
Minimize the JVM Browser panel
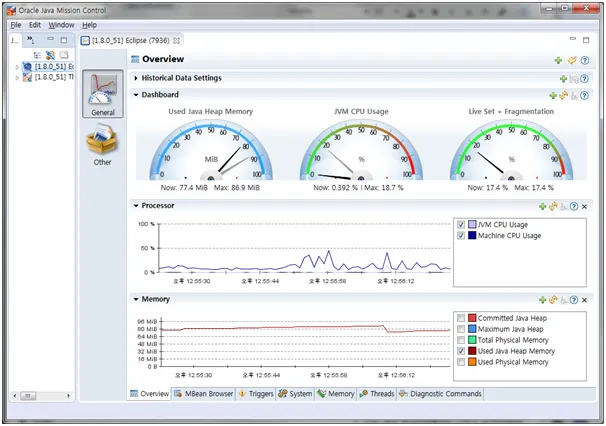[x=51, y=39]
